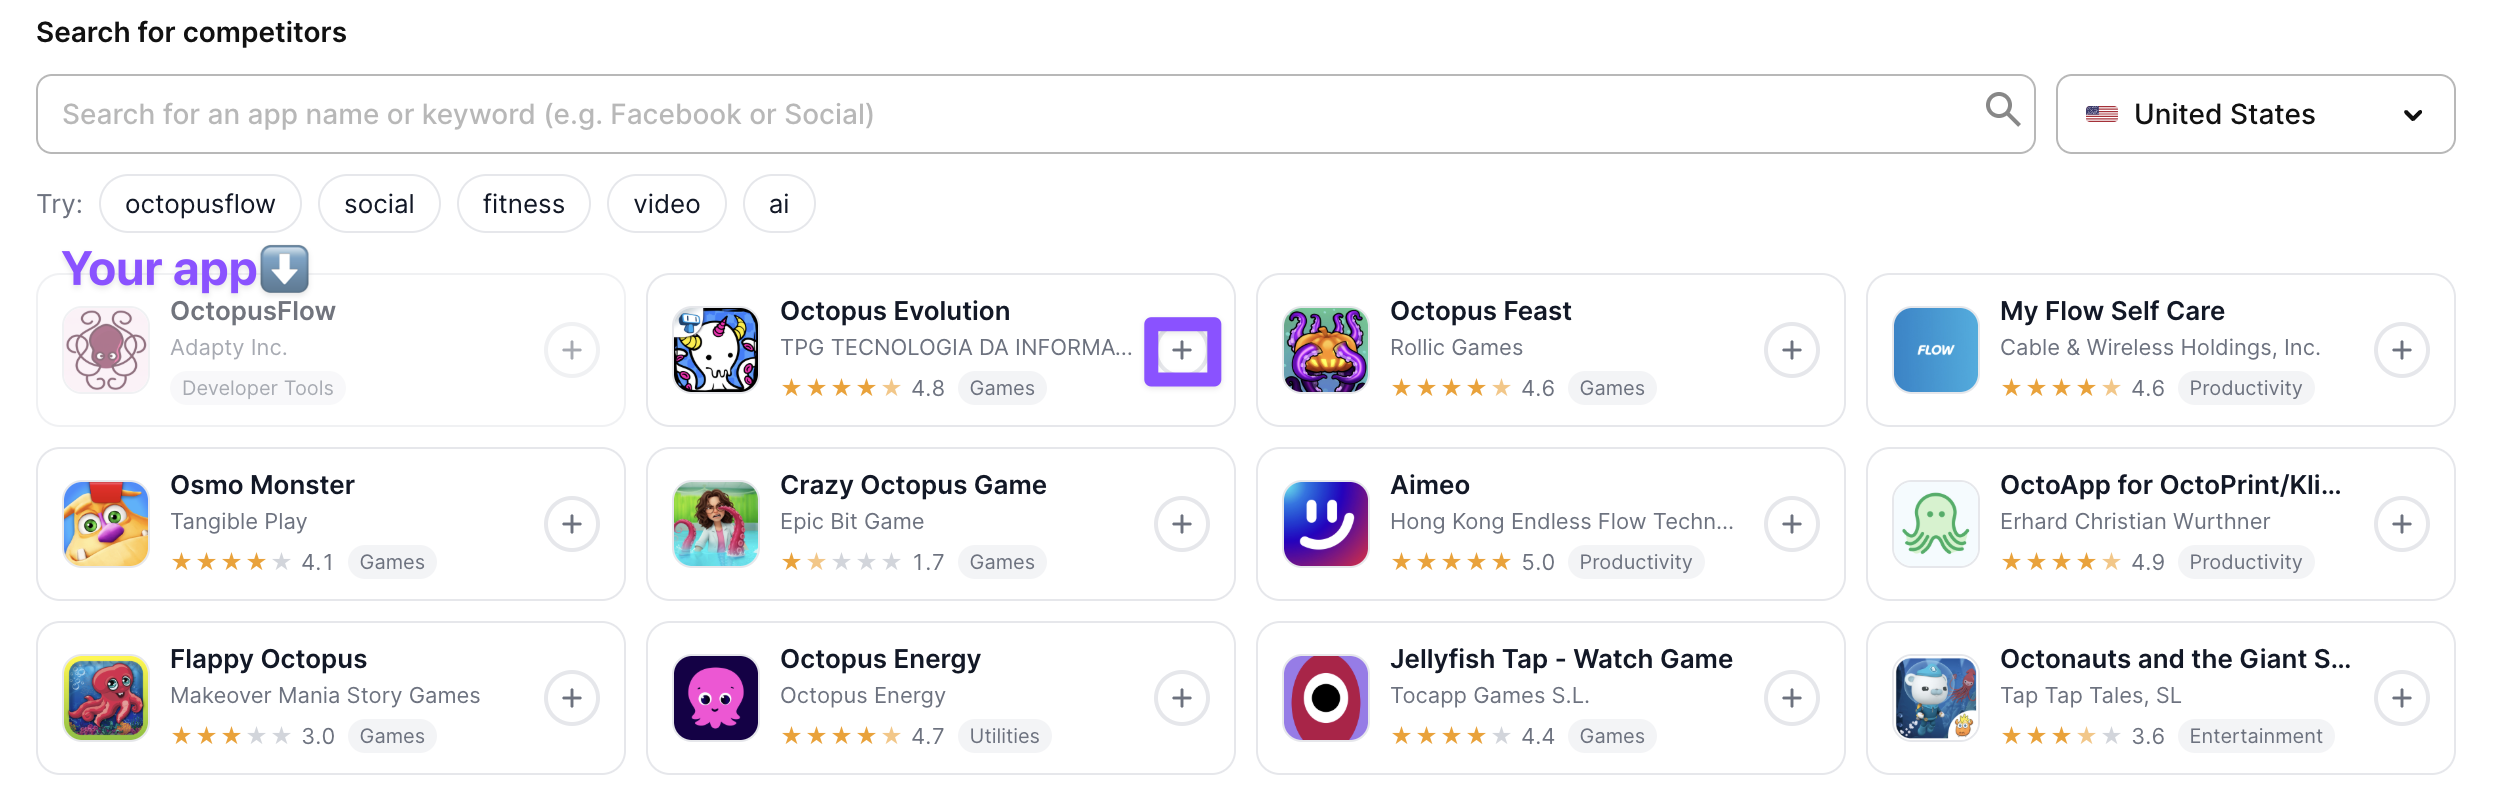Click the OctopusFlow app icon
This screenshot has height=792, width=2500.
pyautogui.click(x=105, y=350)
